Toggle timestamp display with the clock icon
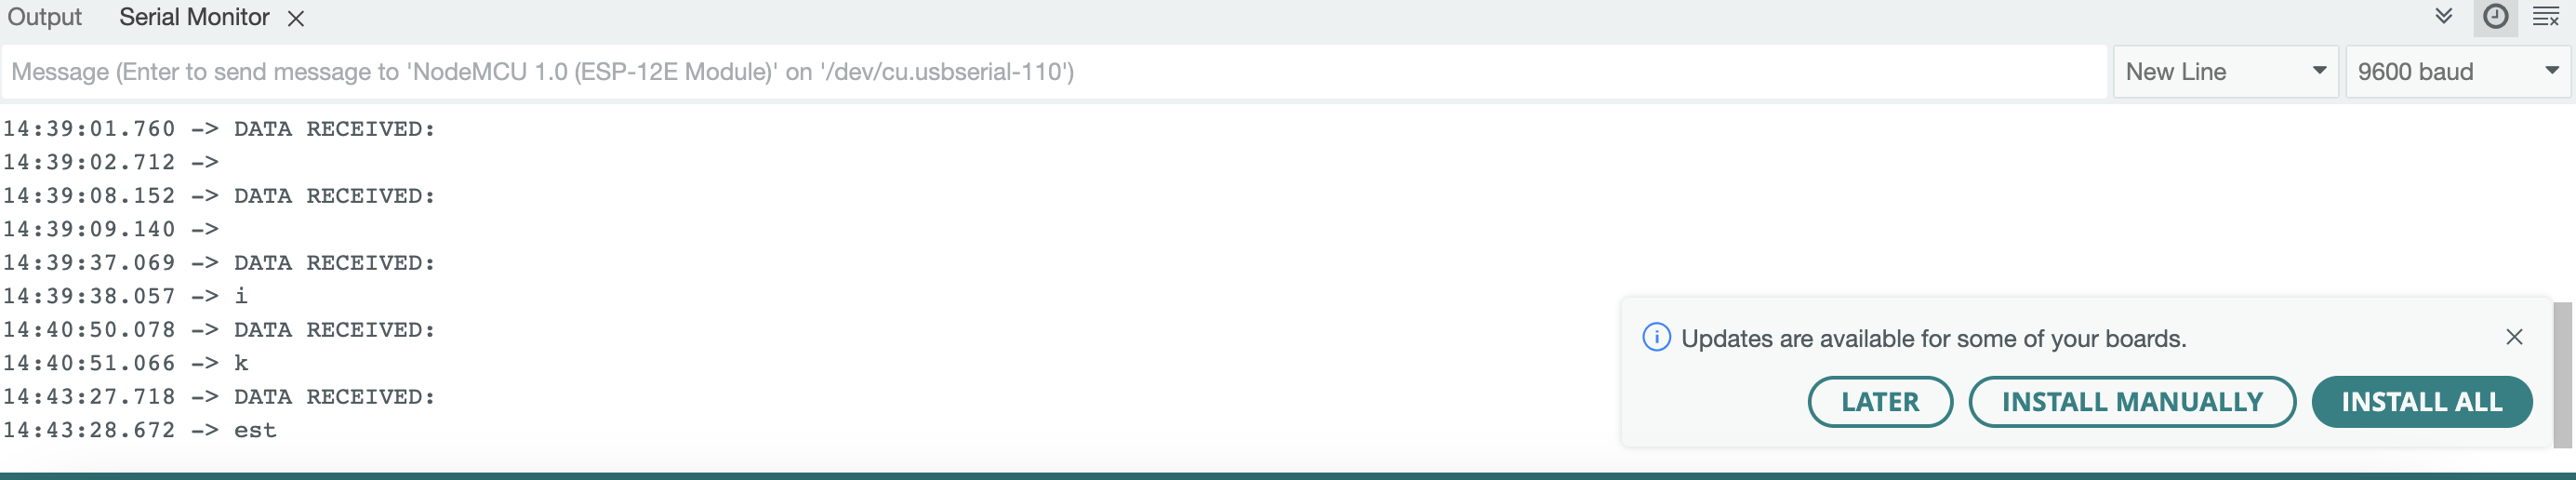Screen dimensions: 2576x480 (x=2495, y=17)
